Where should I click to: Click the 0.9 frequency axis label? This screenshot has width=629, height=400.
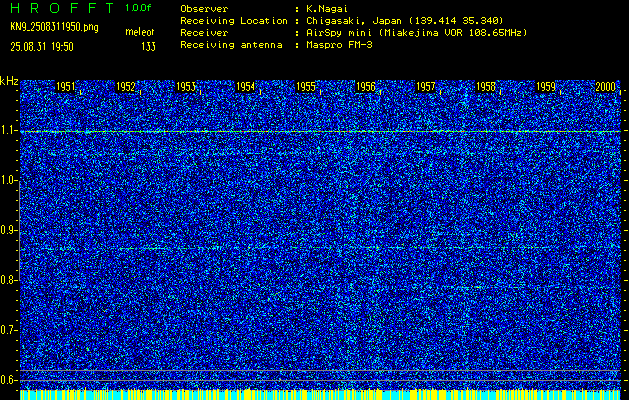pyautogui.click(x=8, y=230)
